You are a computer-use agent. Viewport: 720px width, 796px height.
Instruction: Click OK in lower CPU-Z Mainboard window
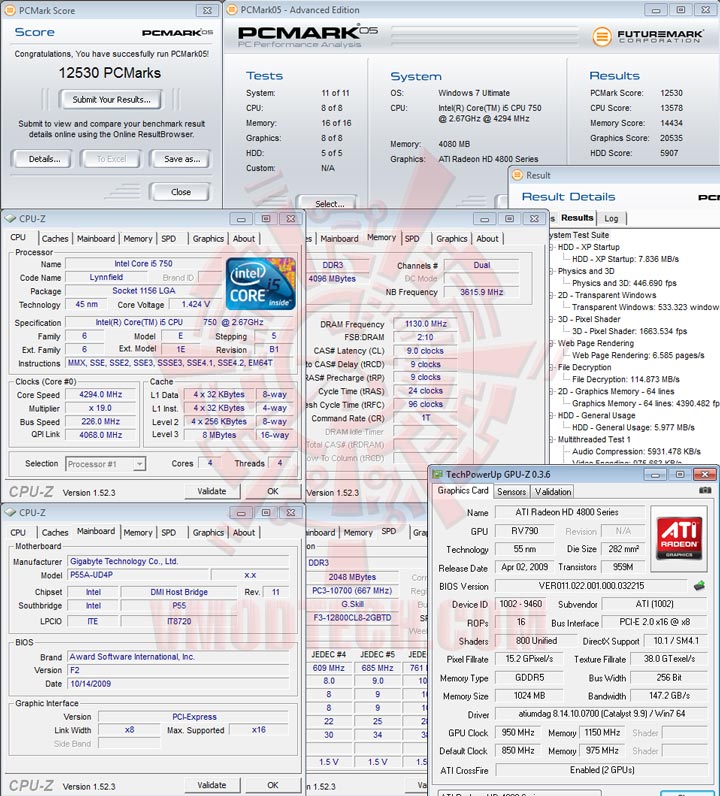273,785
